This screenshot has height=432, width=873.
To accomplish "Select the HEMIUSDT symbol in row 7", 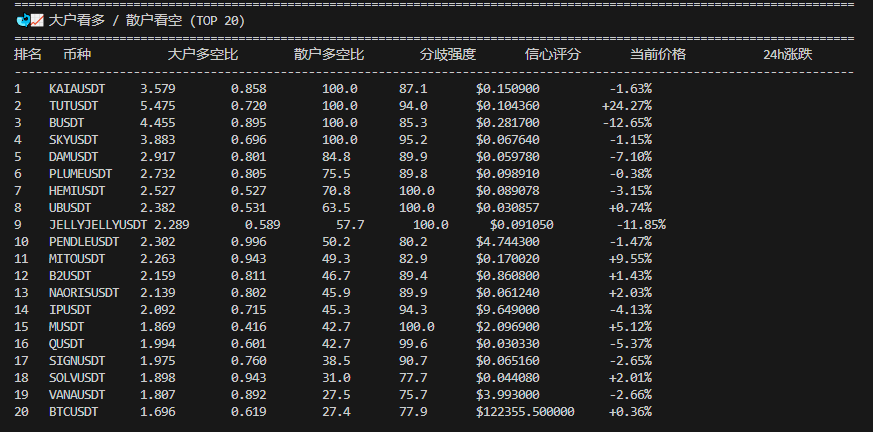I will 77,191.
